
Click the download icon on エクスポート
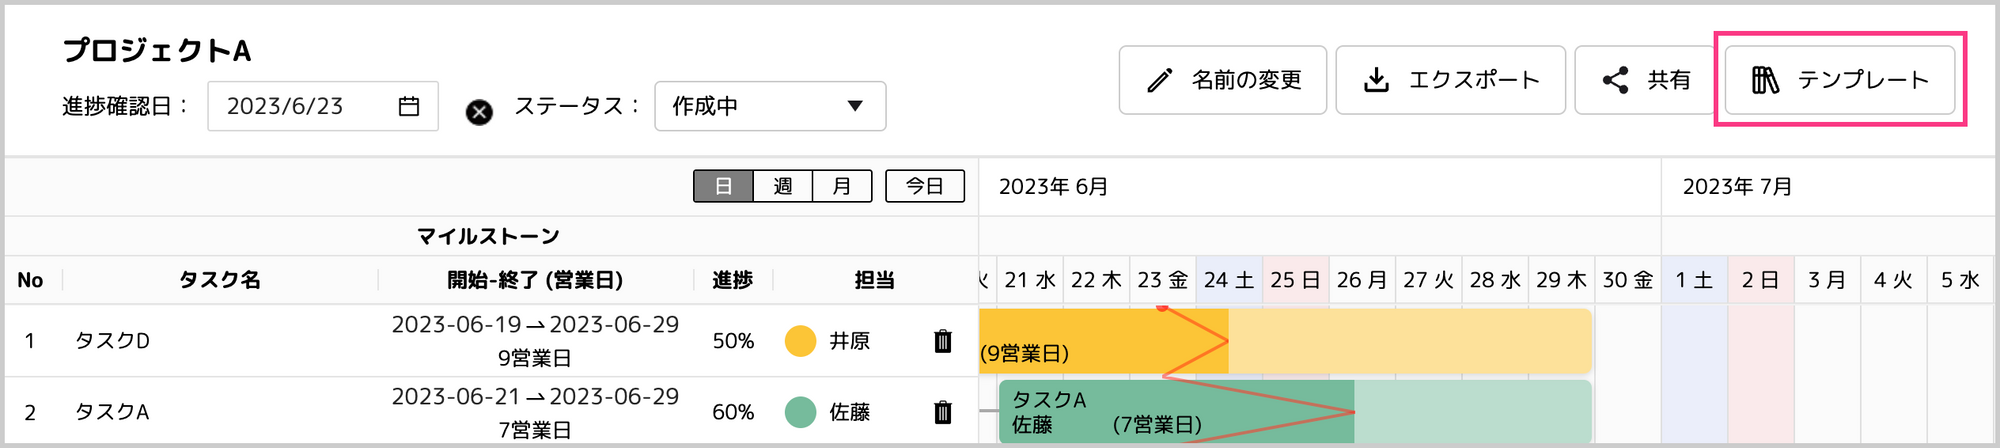[x=1377, y=80]
